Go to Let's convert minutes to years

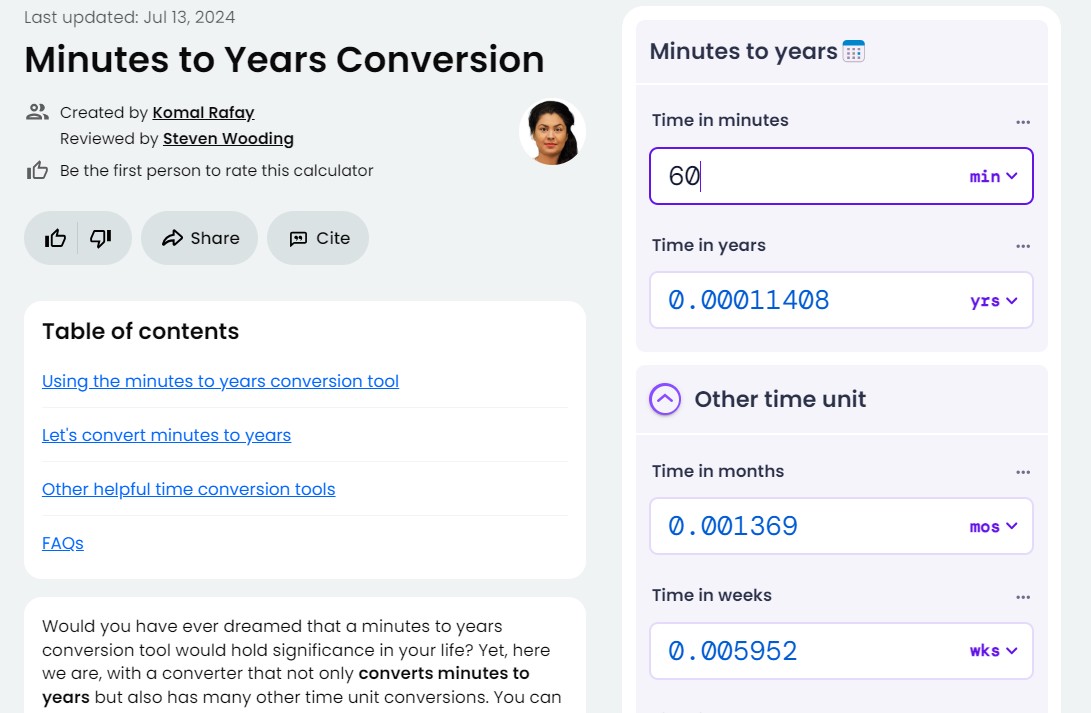tap(166, 435)
